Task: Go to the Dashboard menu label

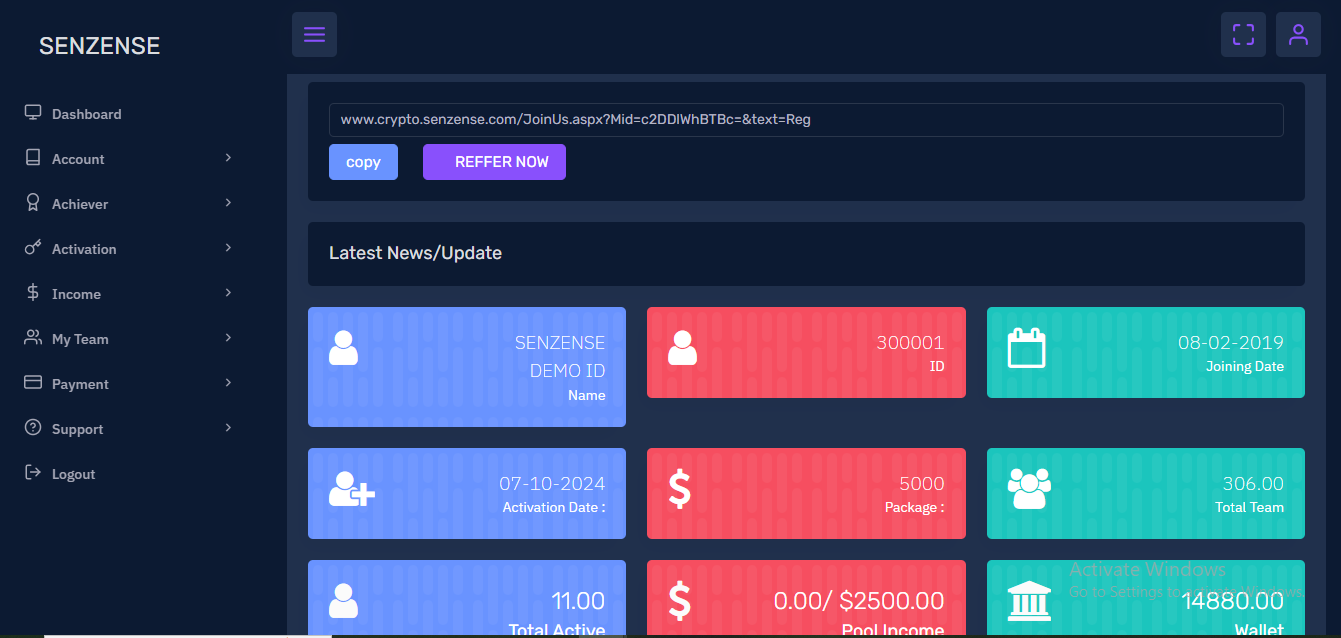Action: (87, 114)
